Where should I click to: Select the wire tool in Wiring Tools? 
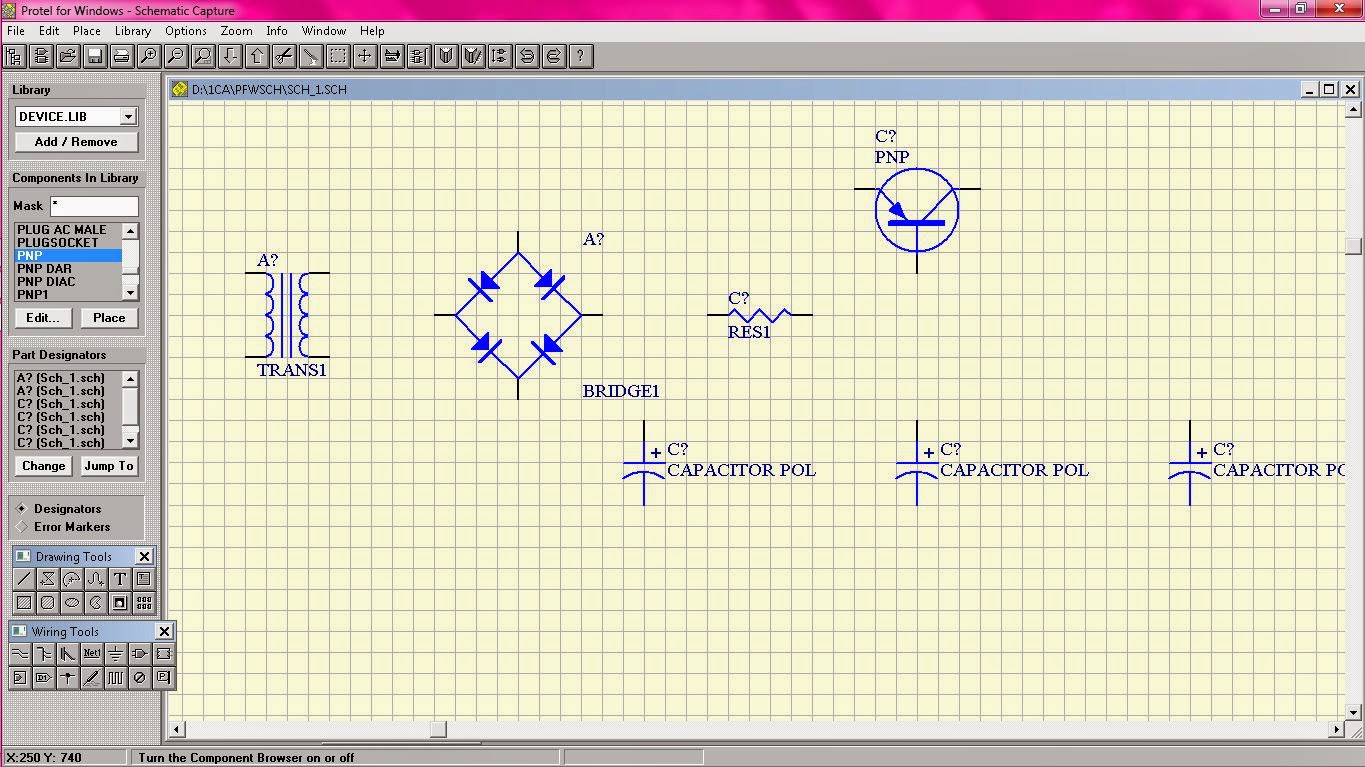(x=20, y=654)
